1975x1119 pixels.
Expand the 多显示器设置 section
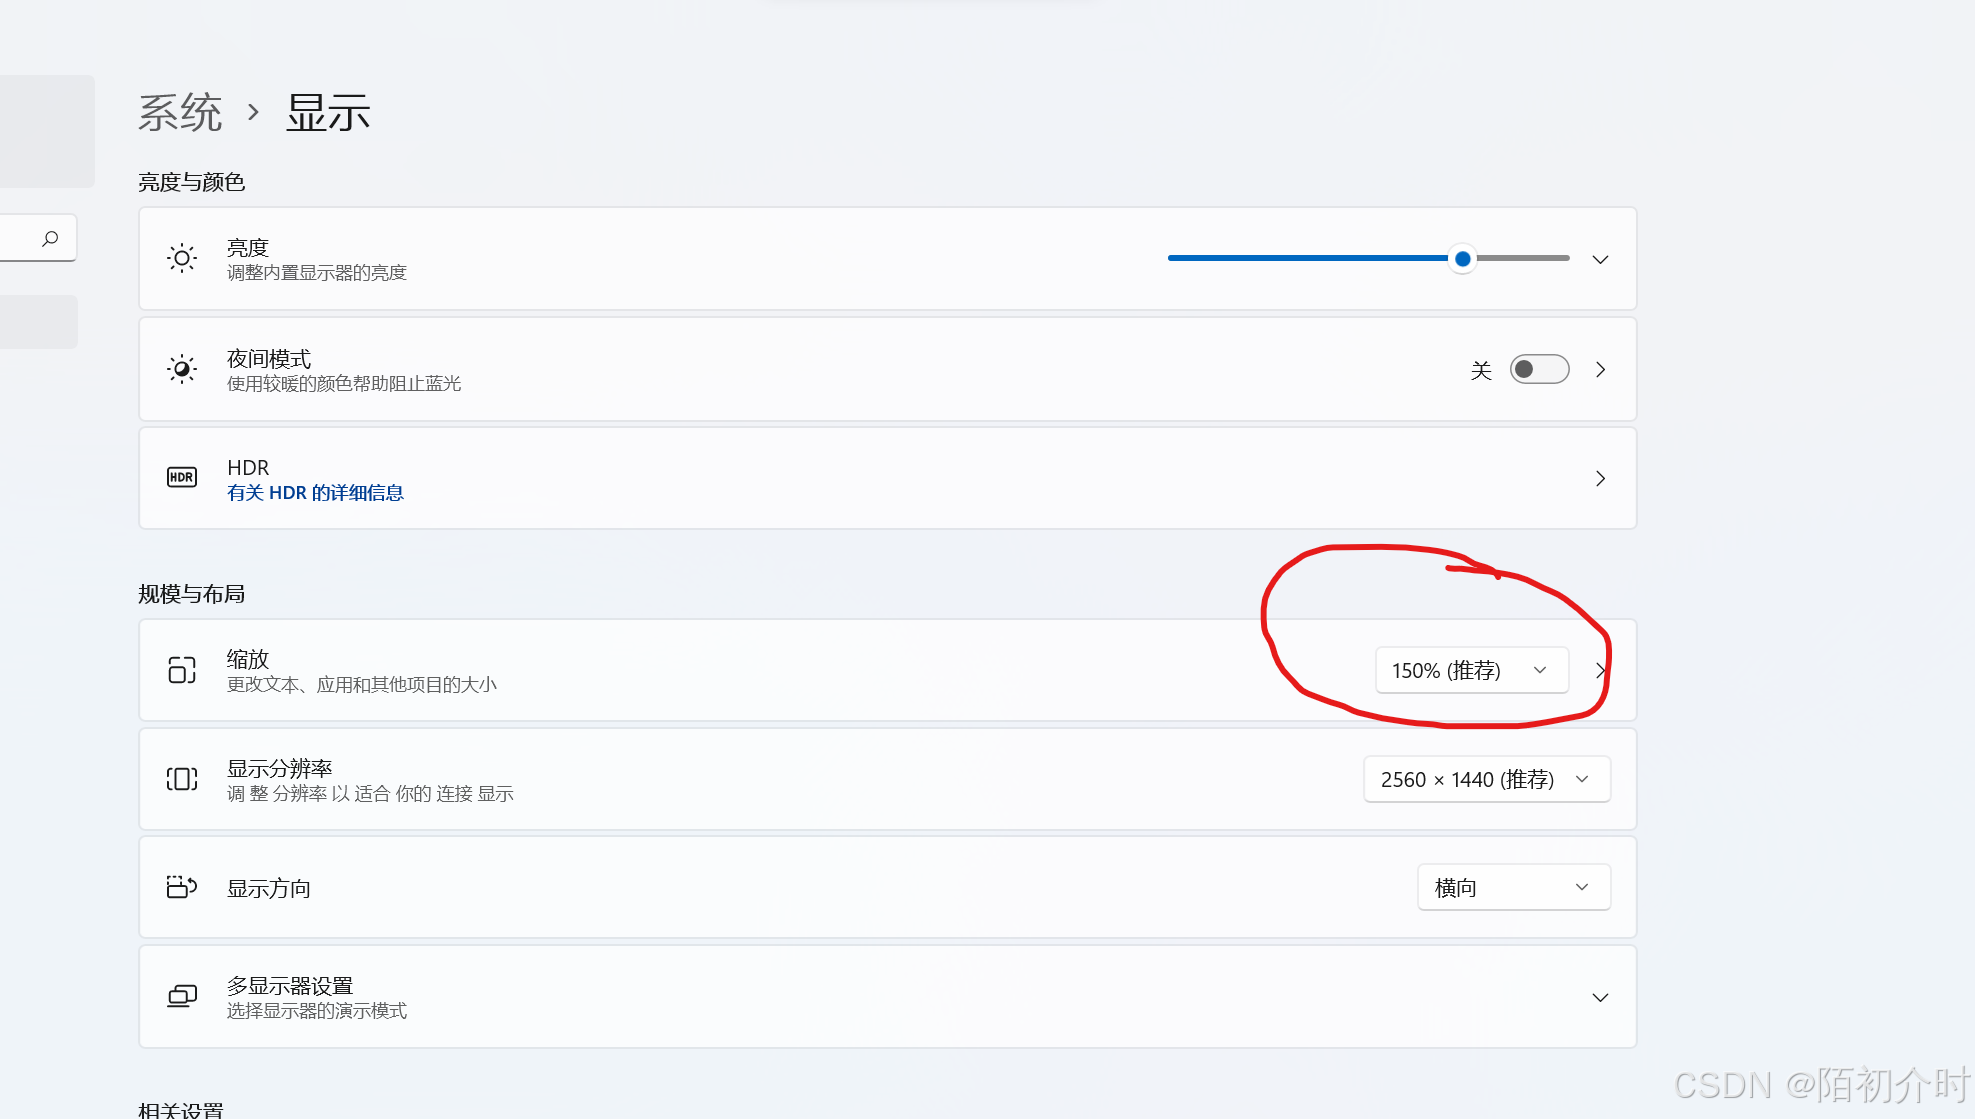coord(1600,997)
